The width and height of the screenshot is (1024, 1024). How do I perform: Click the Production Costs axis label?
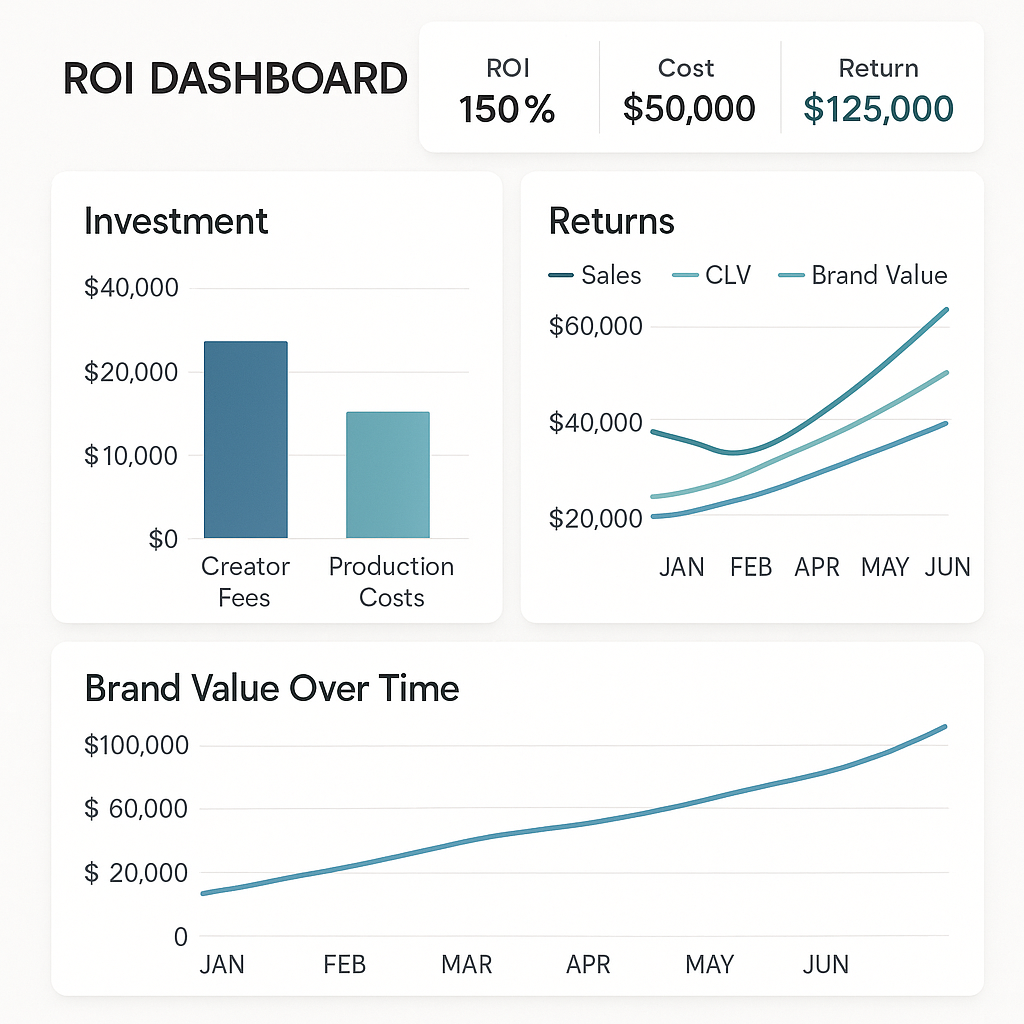pyautogui.click(x=391, y=582)
